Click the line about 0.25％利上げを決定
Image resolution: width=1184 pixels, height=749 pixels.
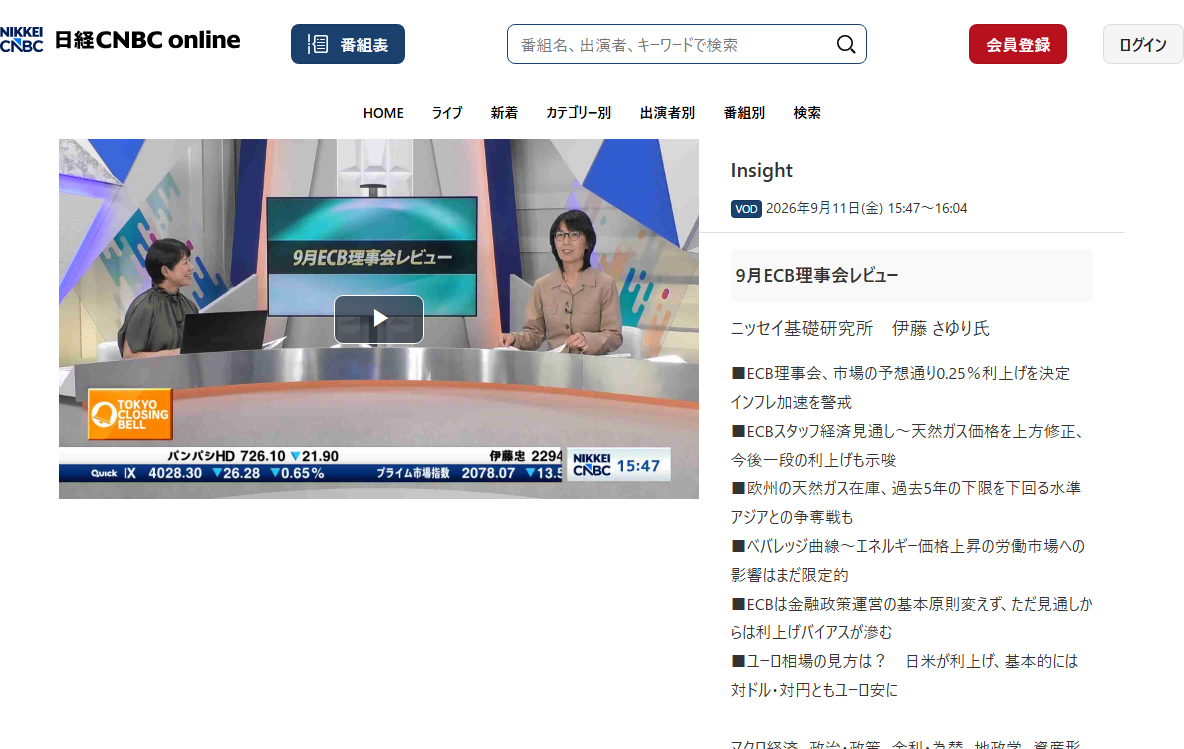pos(900,374)
